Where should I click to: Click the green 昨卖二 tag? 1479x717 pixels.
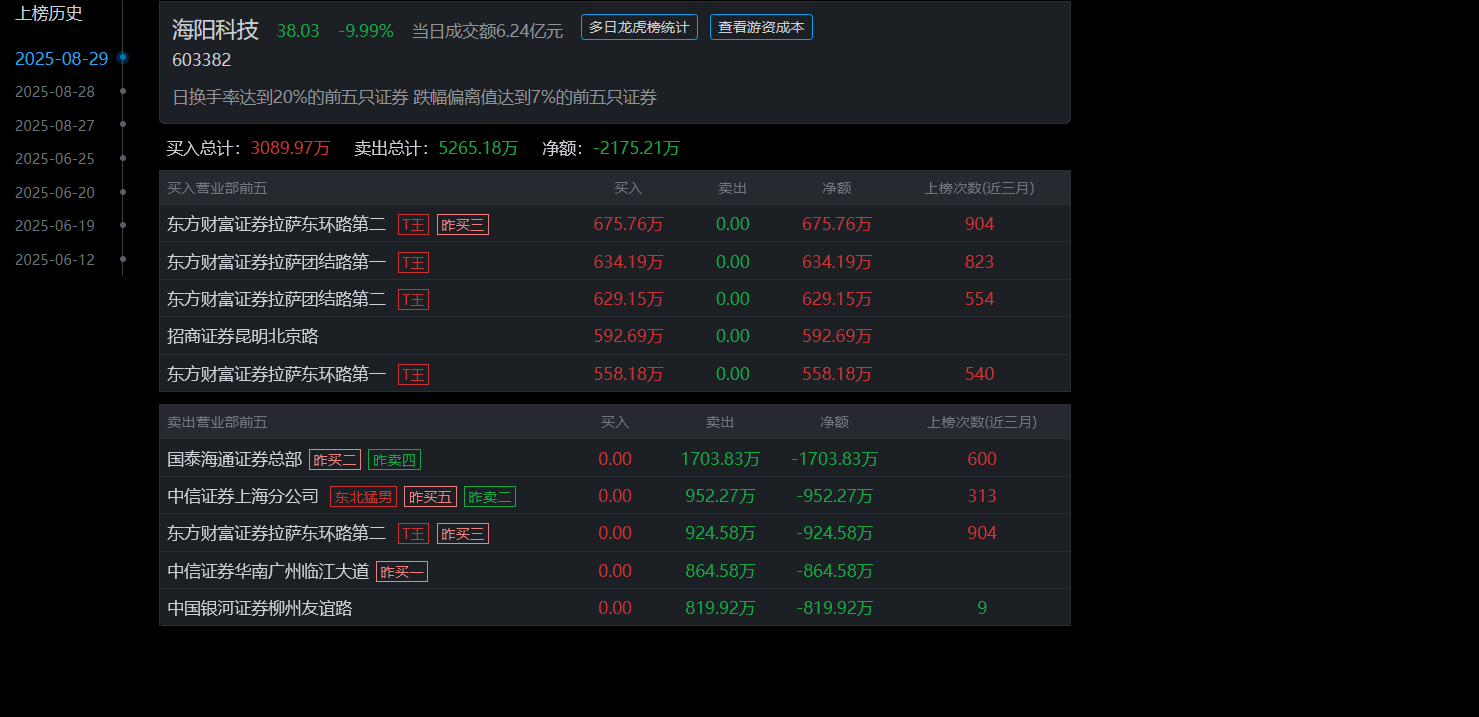click(x=490, y=496)
